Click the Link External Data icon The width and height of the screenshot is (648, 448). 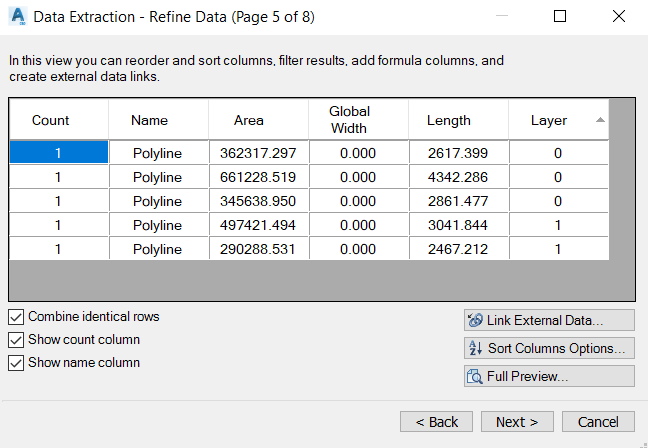click(475, 320)
